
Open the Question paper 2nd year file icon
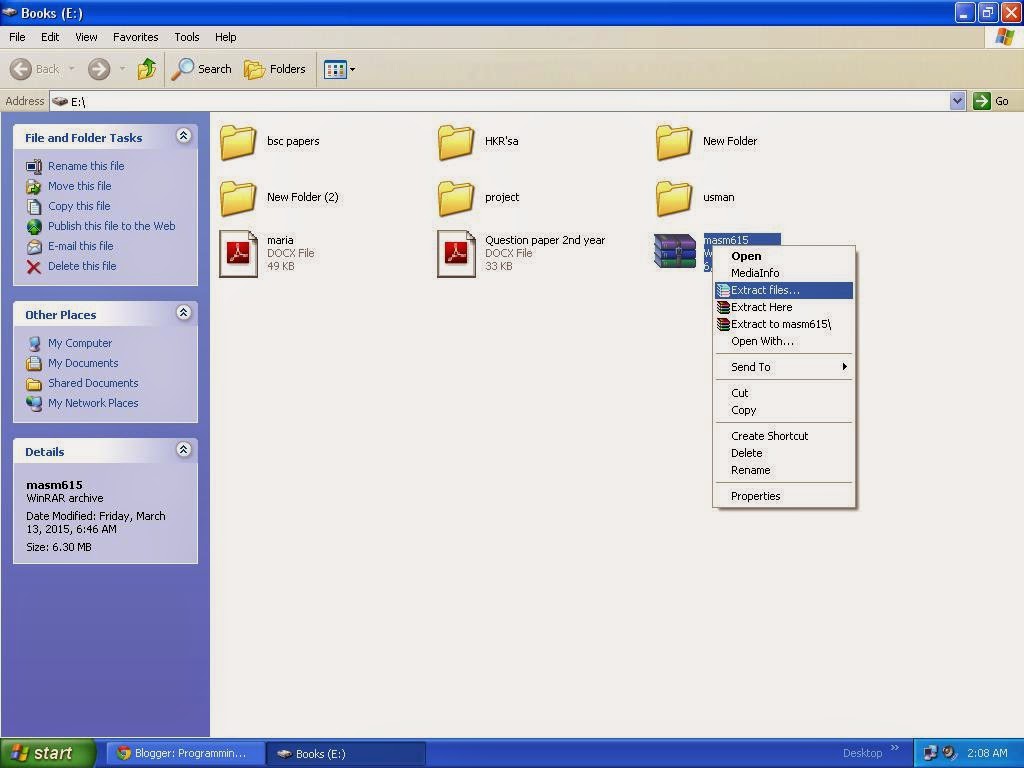[456, 253]
